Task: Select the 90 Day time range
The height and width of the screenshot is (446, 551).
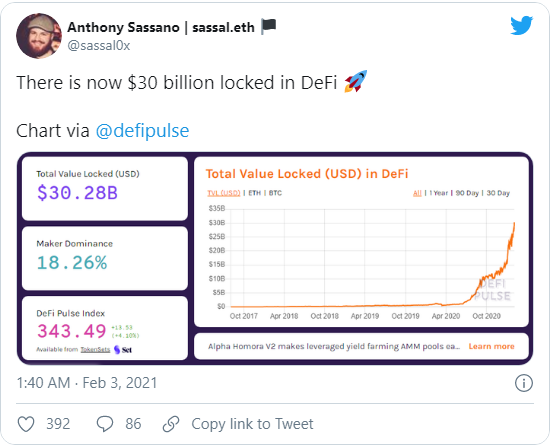Action: [x=467, y=193]
